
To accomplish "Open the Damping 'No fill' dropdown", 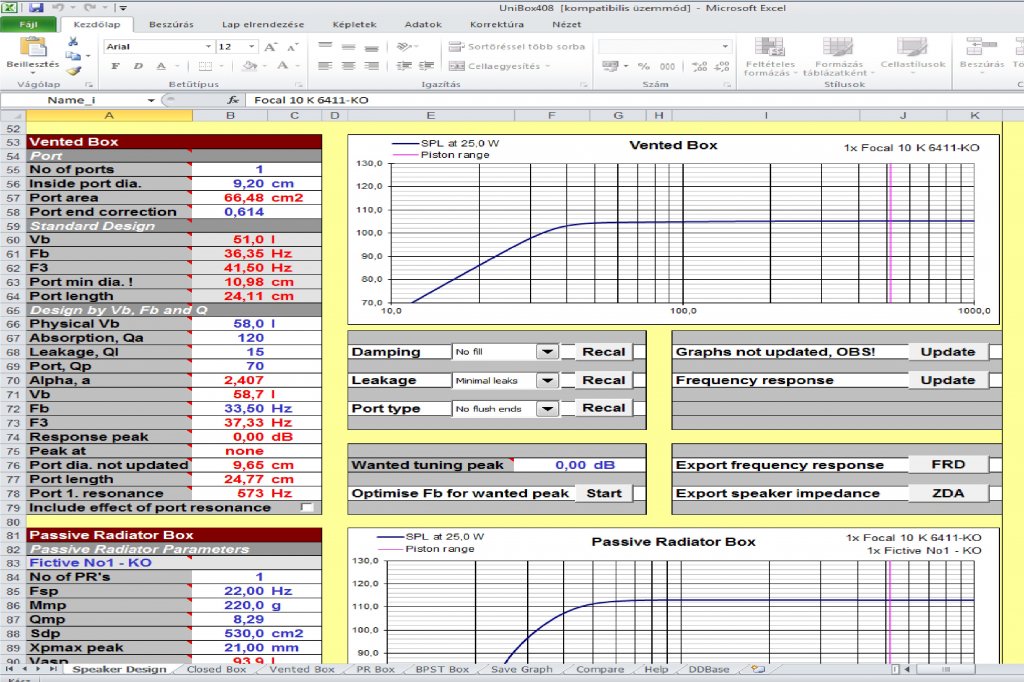I will [547, 351].
